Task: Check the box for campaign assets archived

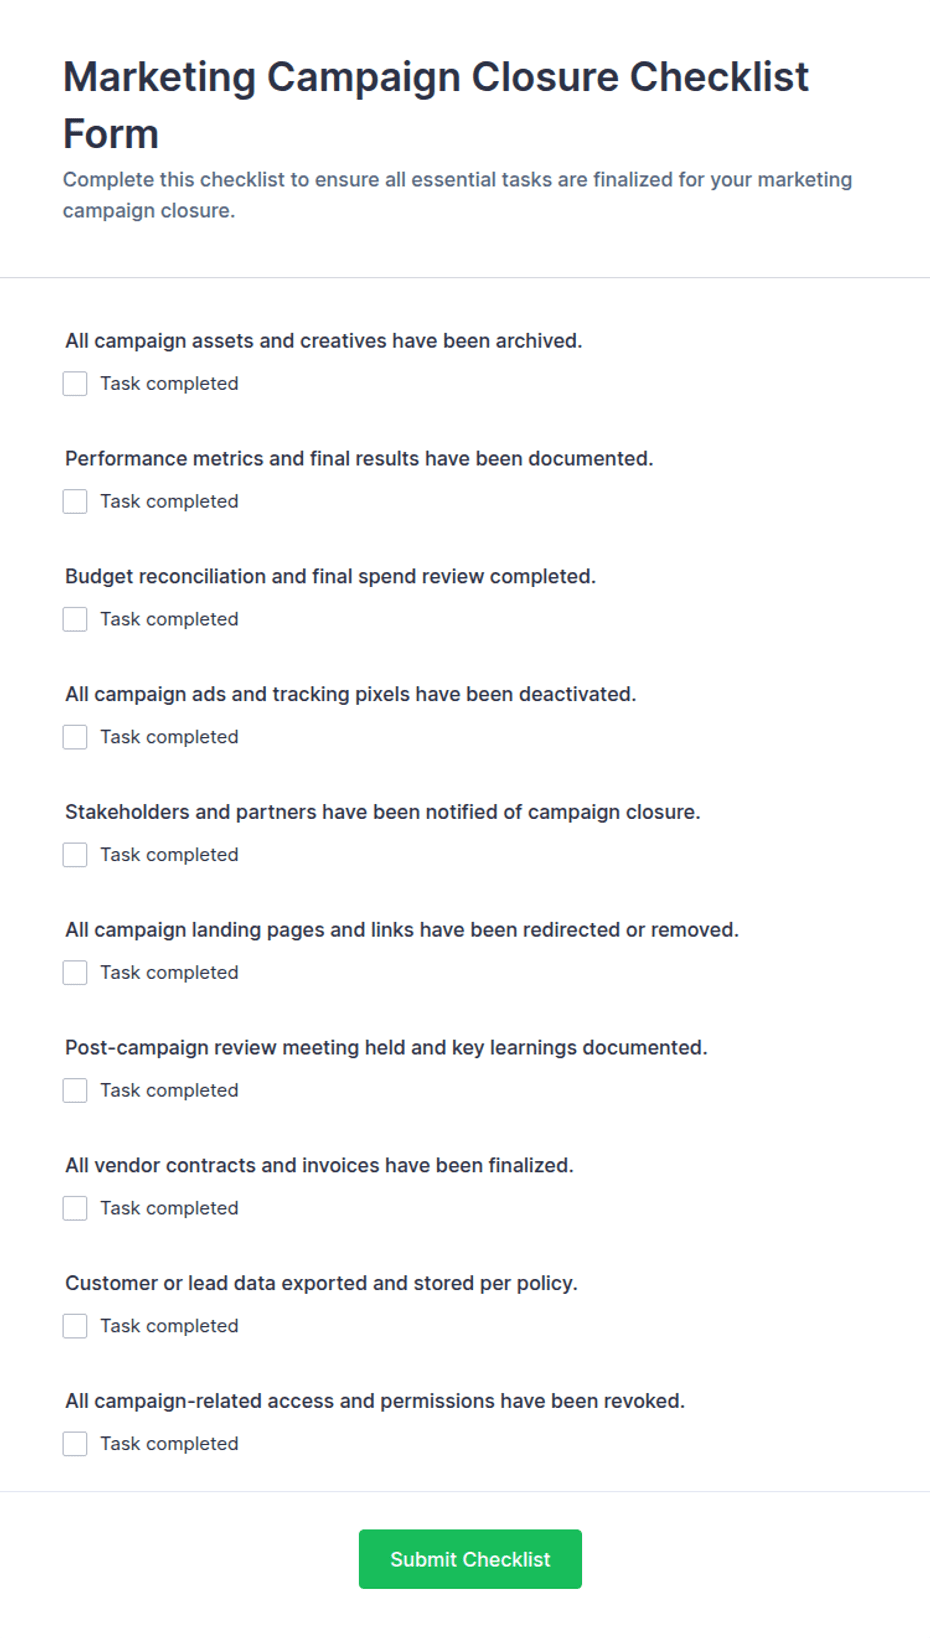Action: [75, 384]
